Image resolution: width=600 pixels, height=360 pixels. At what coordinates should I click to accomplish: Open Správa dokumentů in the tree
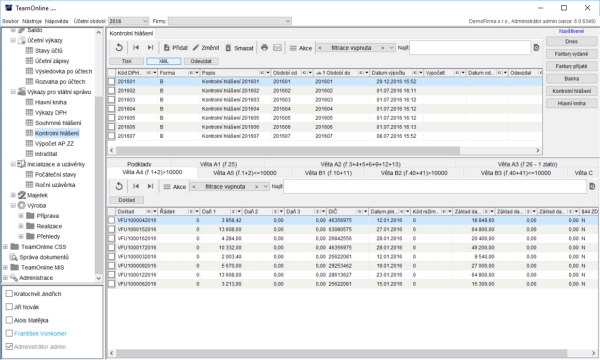click(x=44, y=257)
